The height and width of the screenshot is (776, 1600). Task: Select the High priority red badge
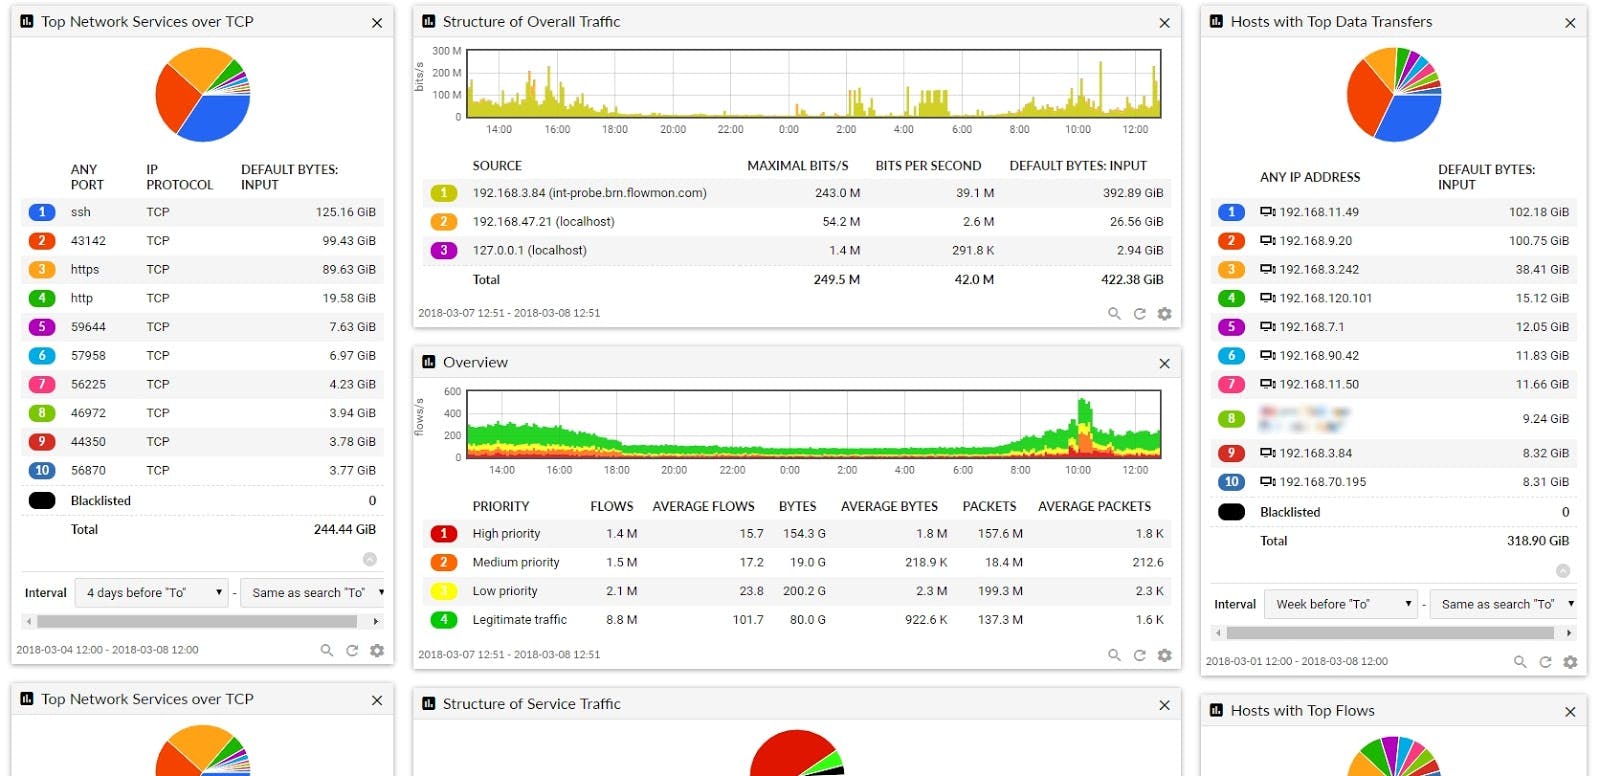click(443, 534)
